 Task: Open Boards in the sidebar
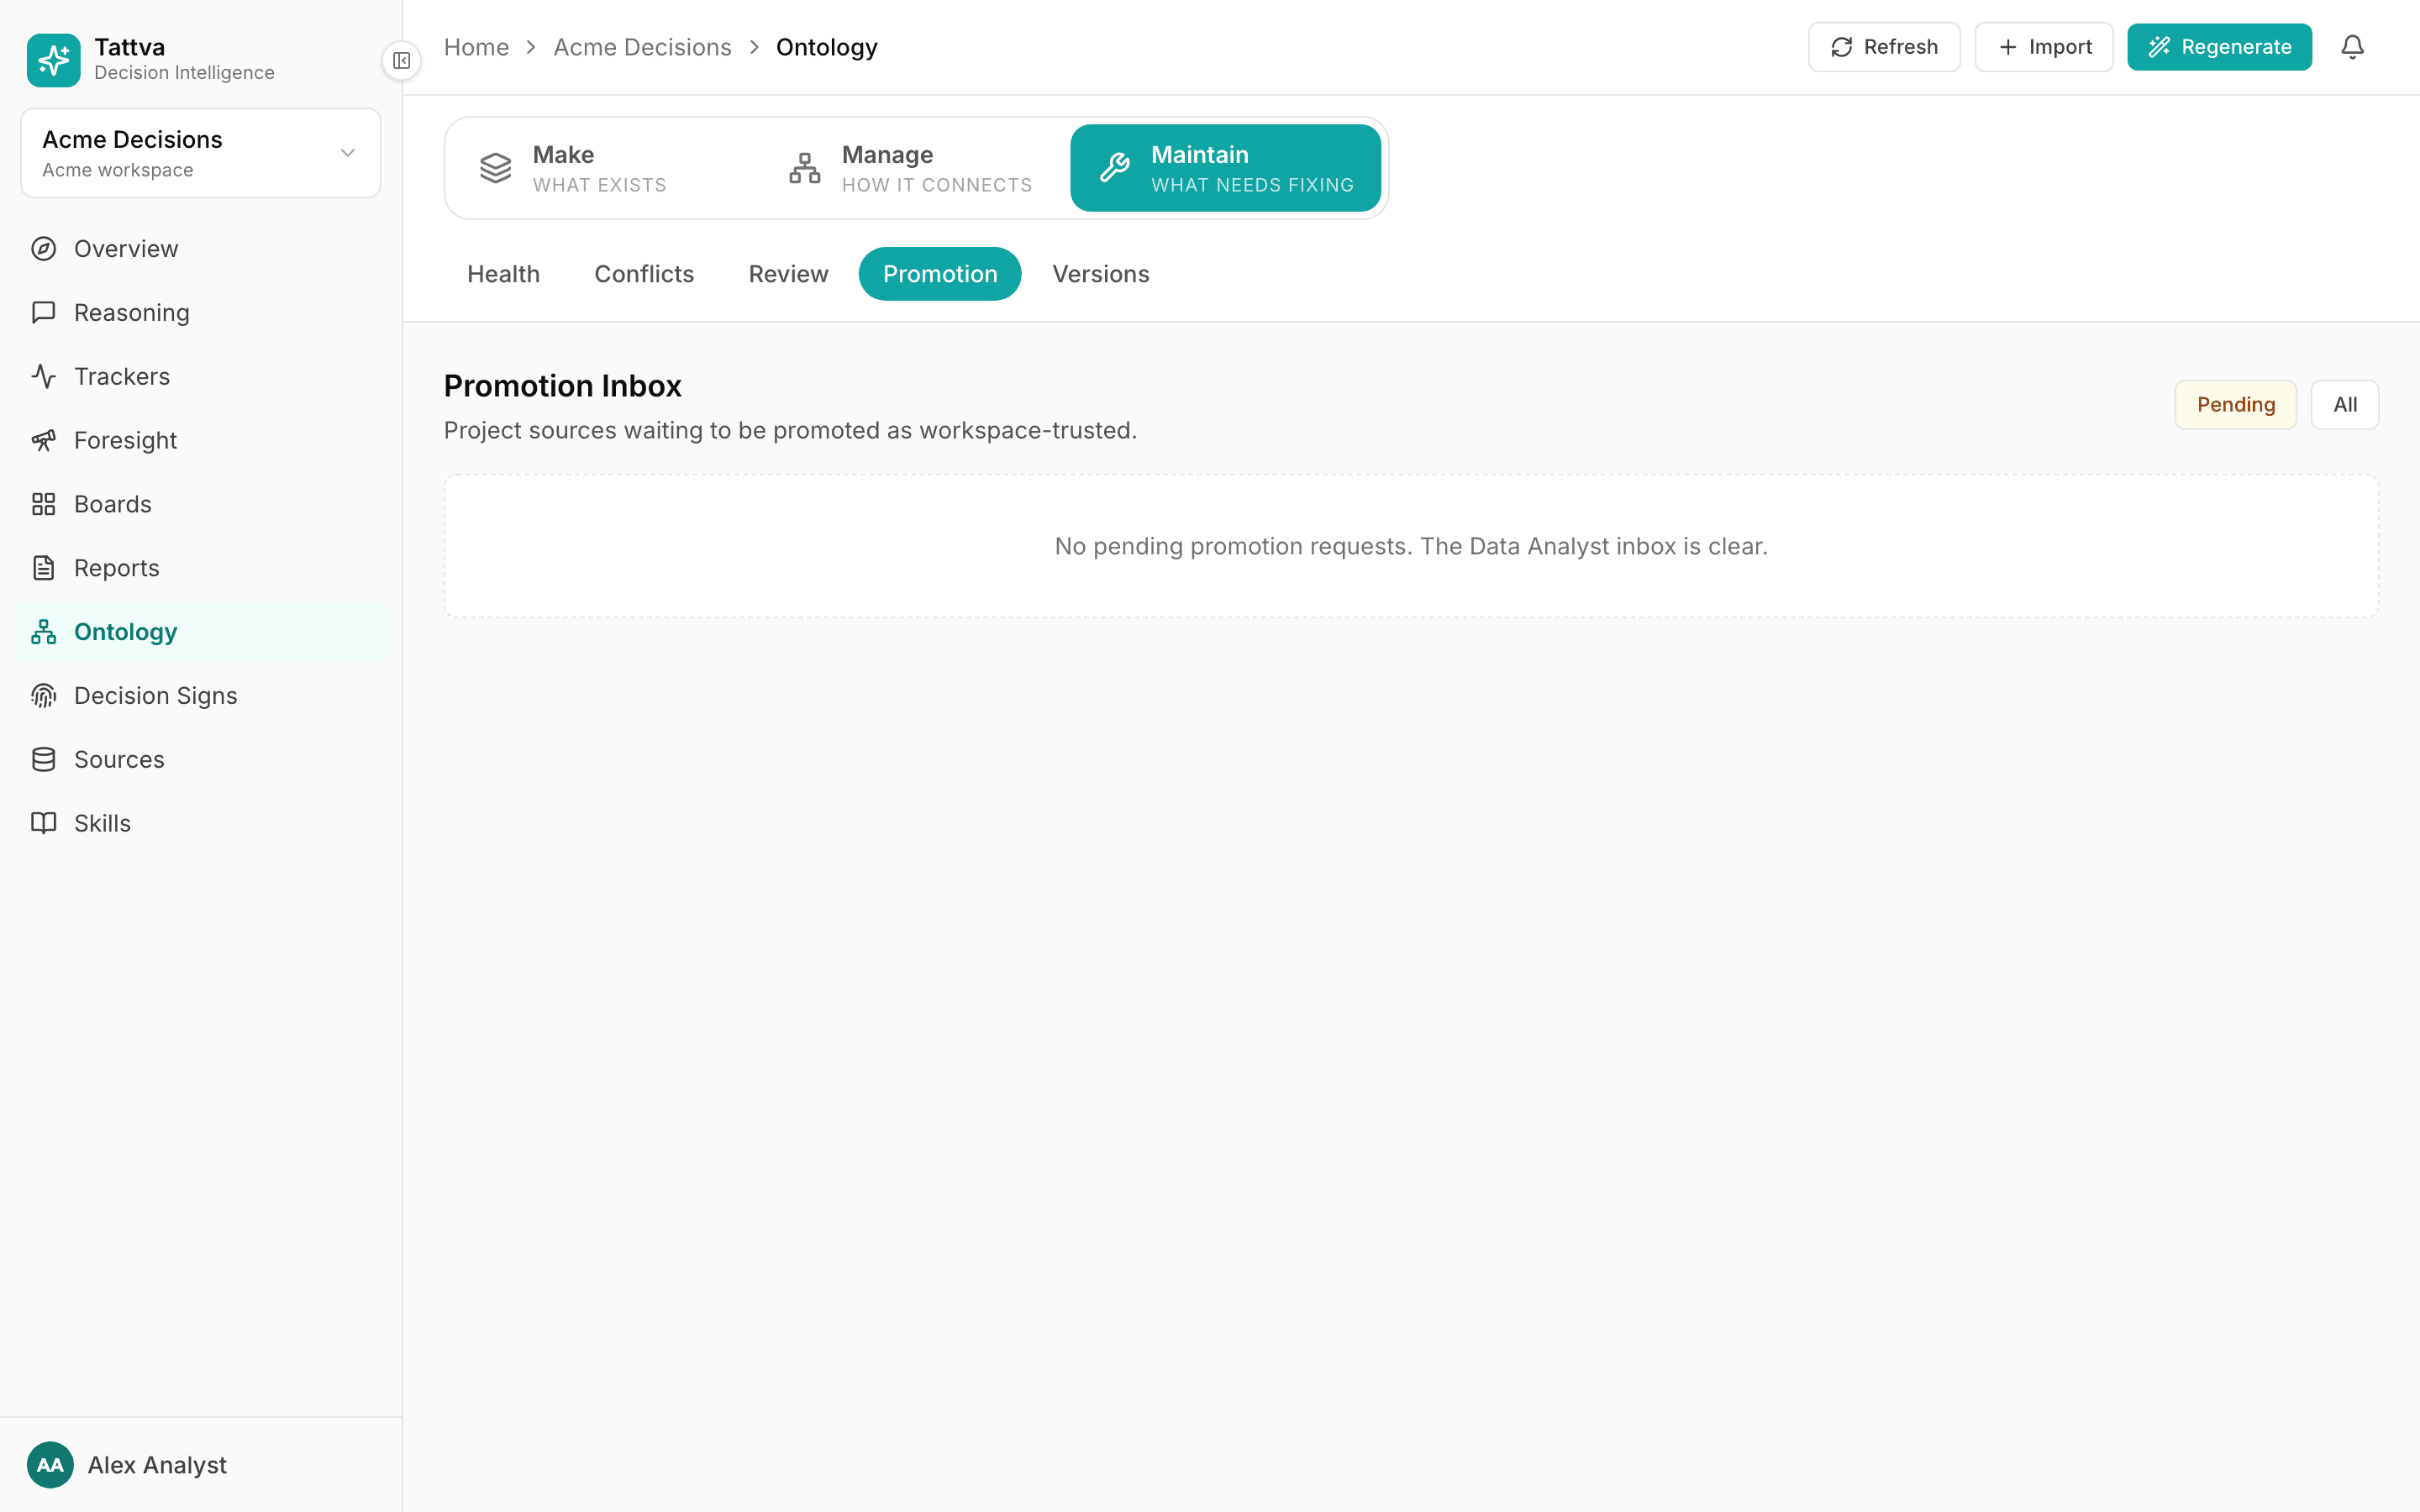[200, 504]
